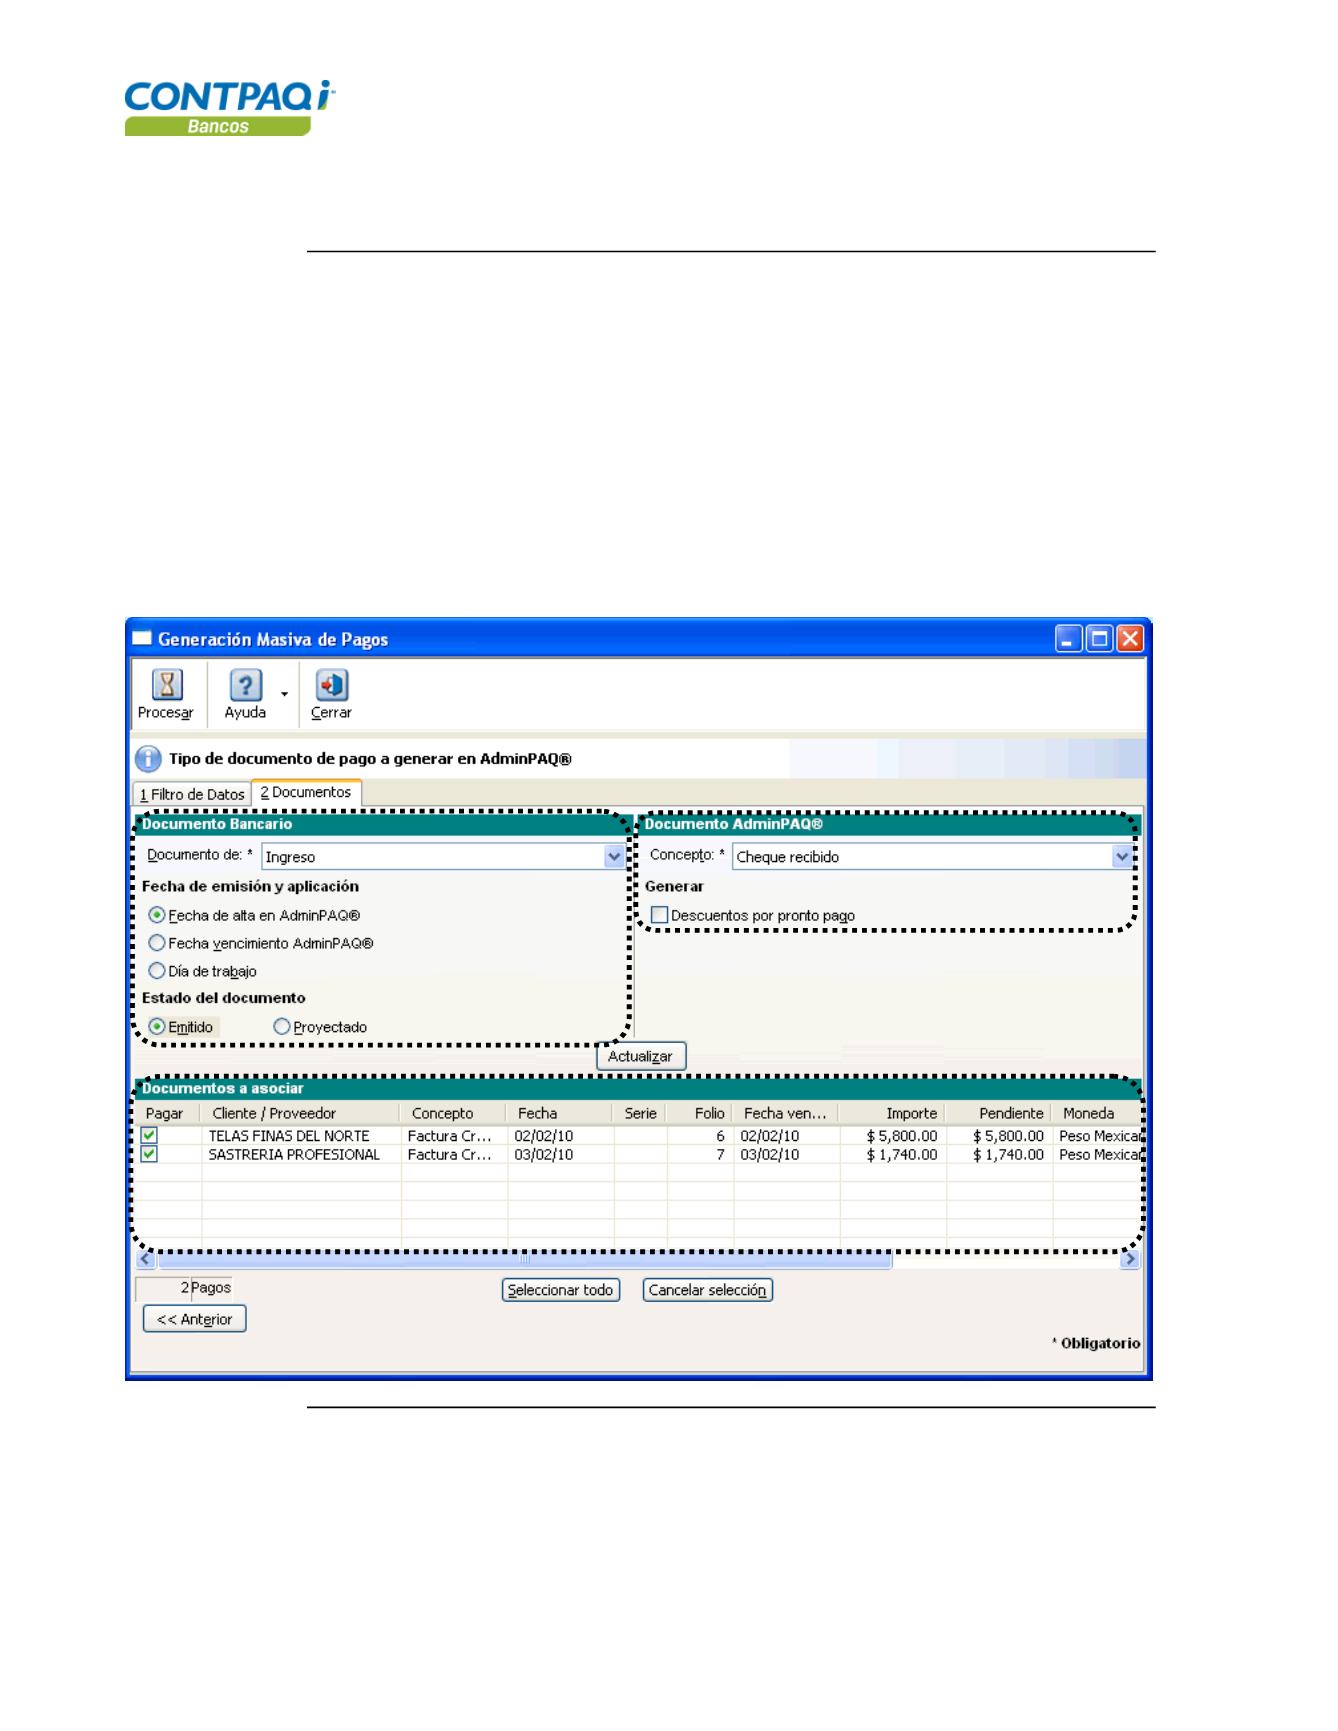Enable Descuentos por pronto pago checkbox
The image size is (1338, 1731).
(x=660, y=915)
